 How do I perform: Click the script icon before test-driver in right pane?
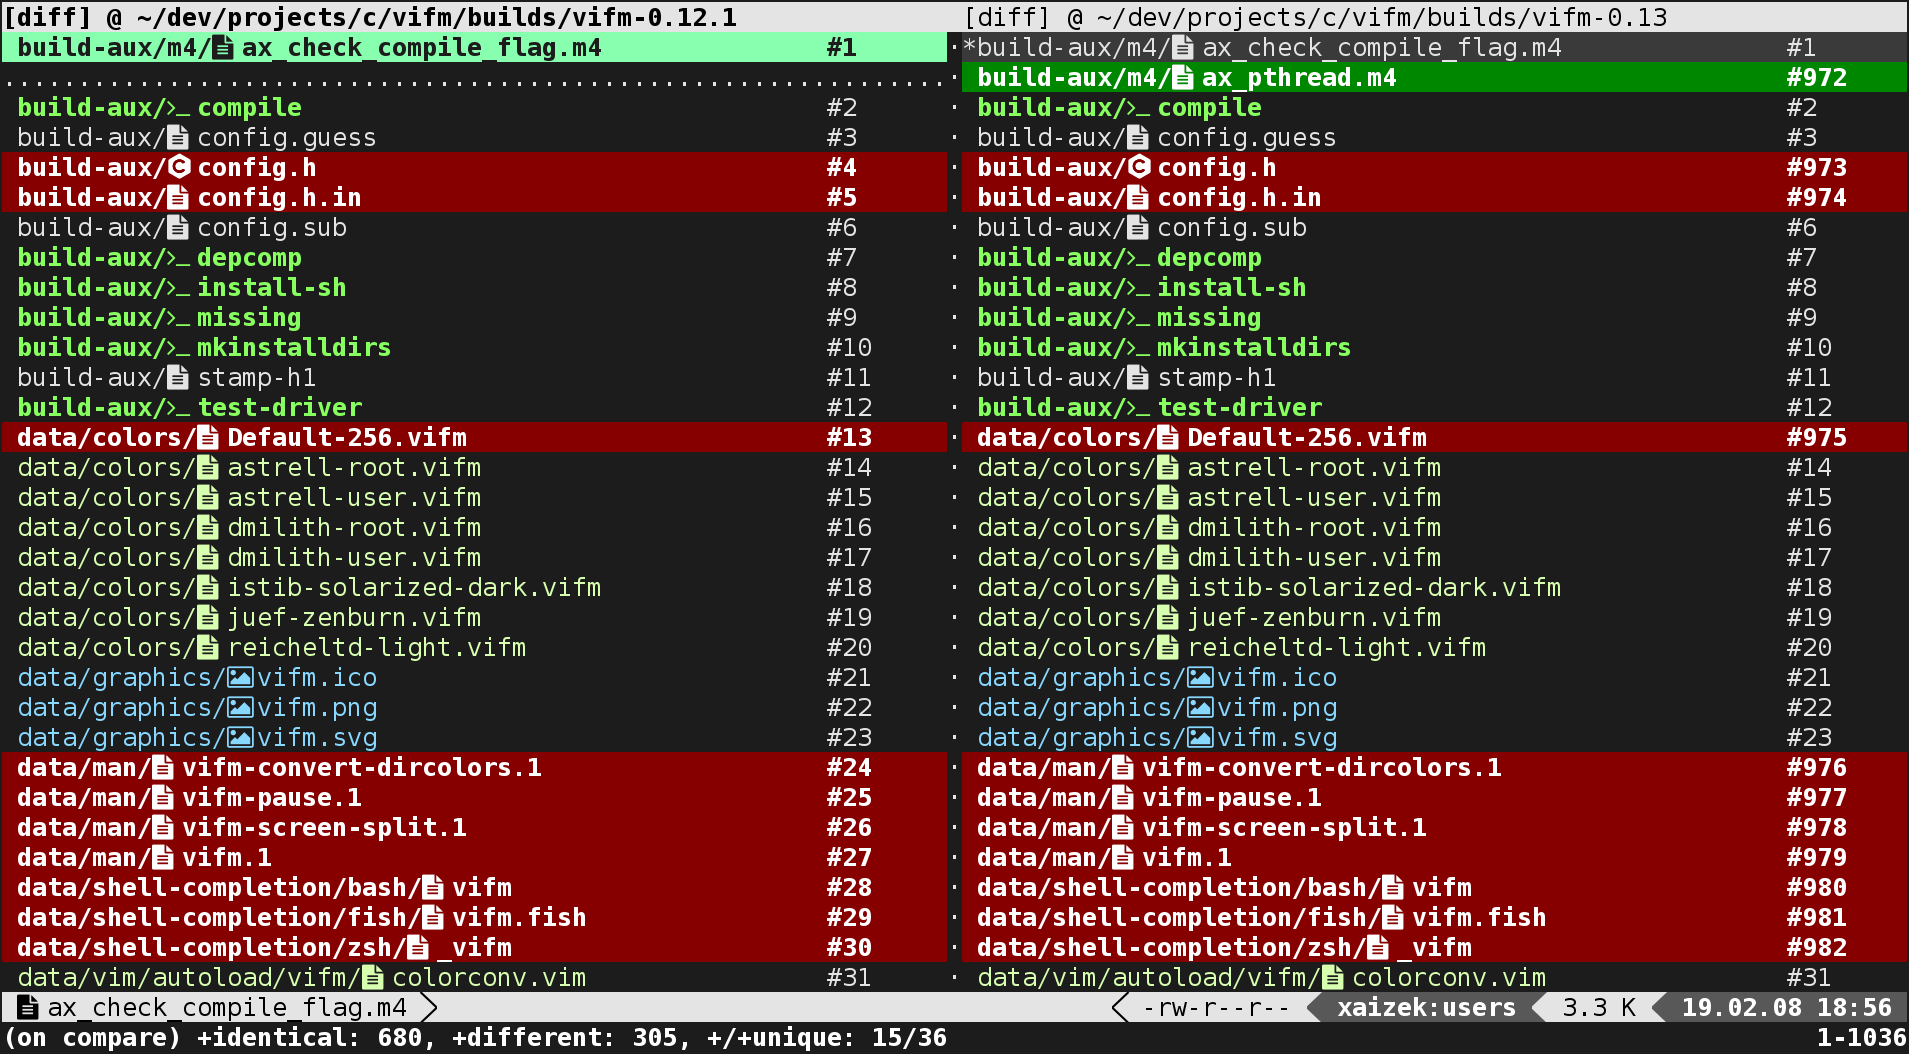pos(1138,408)
